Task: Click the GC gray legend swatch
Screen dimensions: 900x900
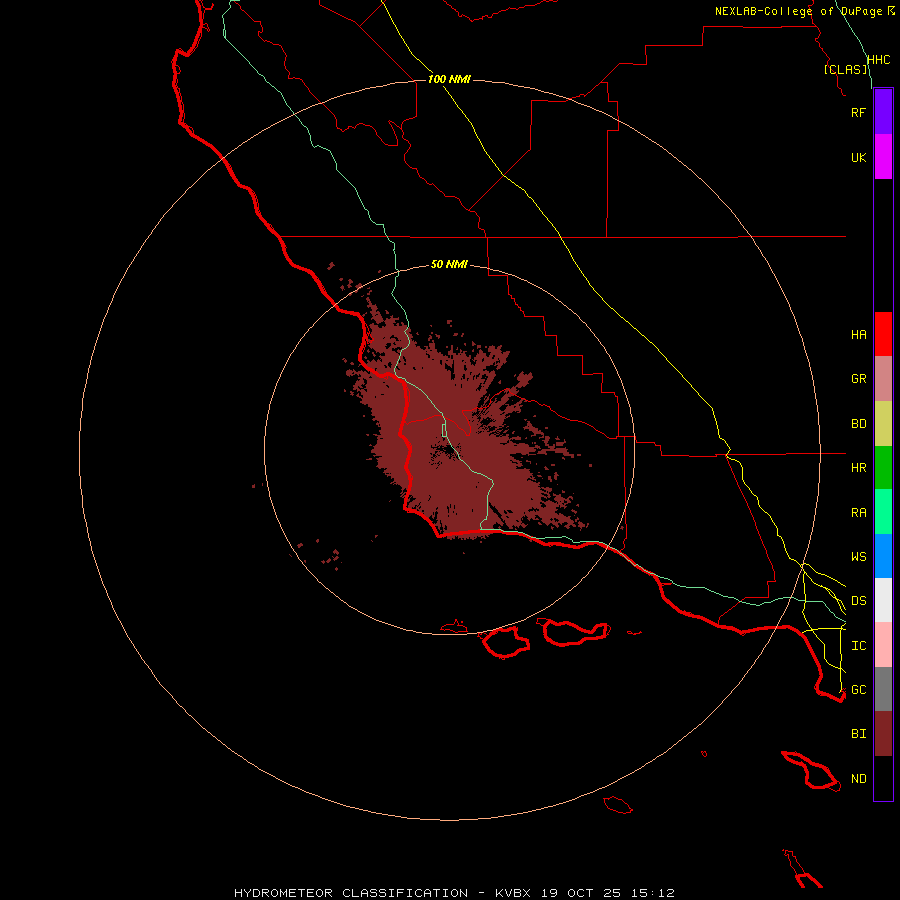Action: click(883, 689)
